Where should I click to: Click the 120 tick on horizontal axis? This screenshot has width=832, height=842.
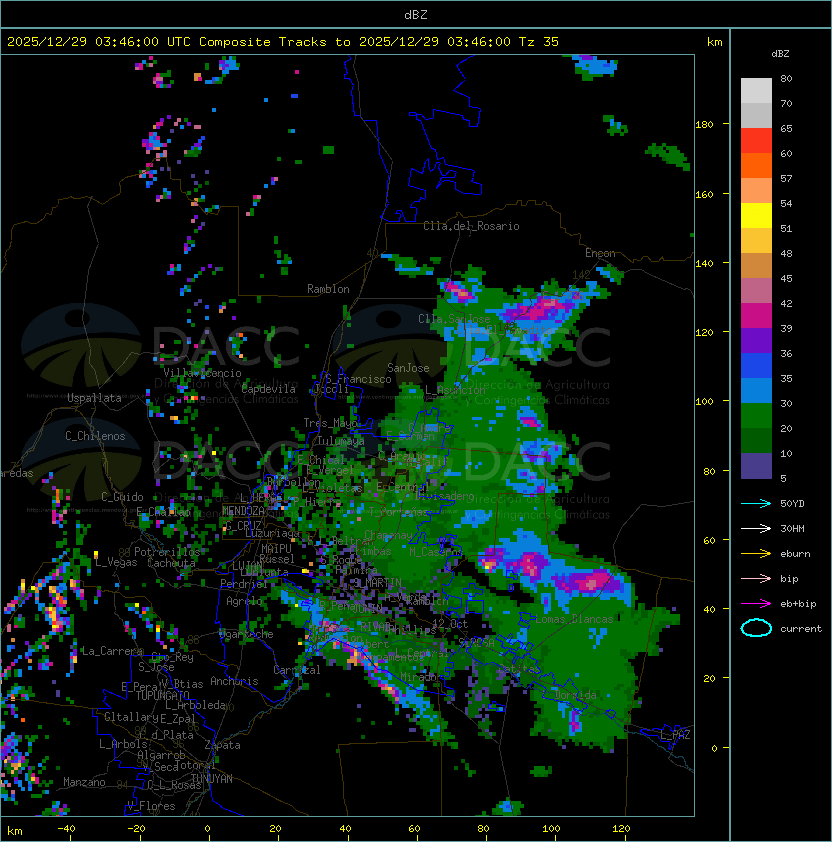(x=621, y=829)
